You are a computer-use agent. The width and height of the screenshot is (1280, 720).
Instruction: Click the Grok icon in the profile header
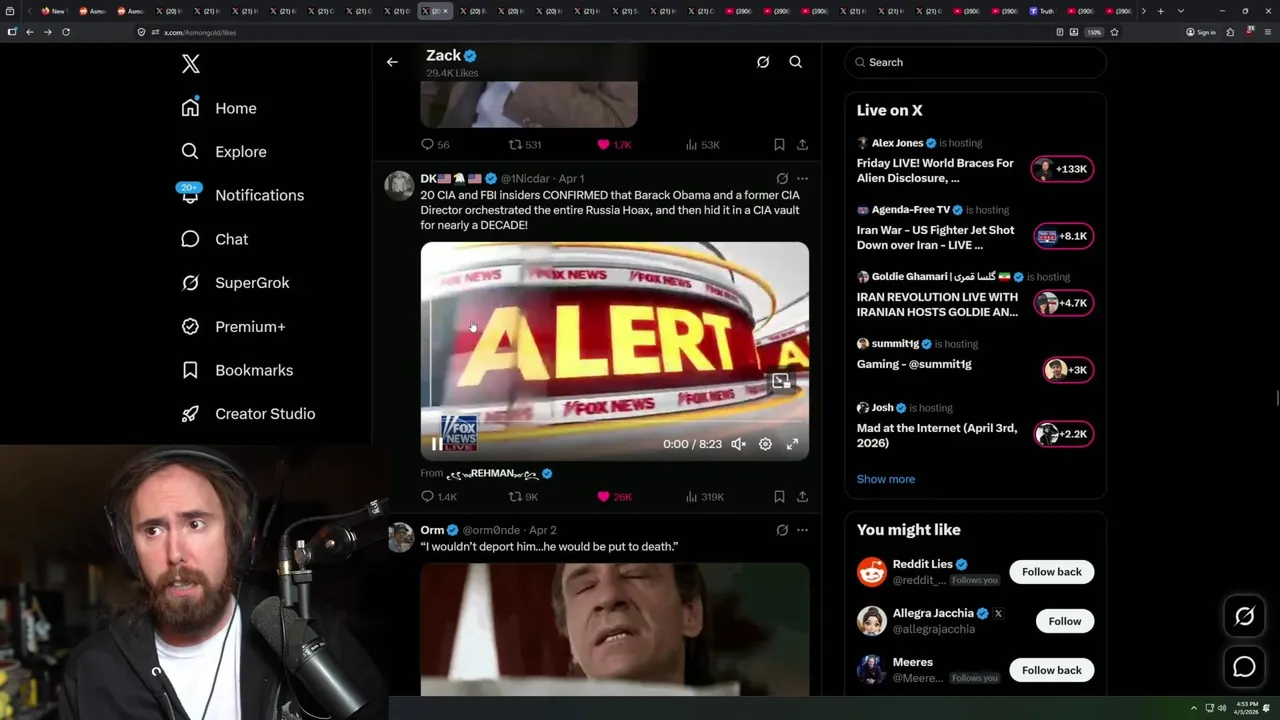(x=763, y=62)
